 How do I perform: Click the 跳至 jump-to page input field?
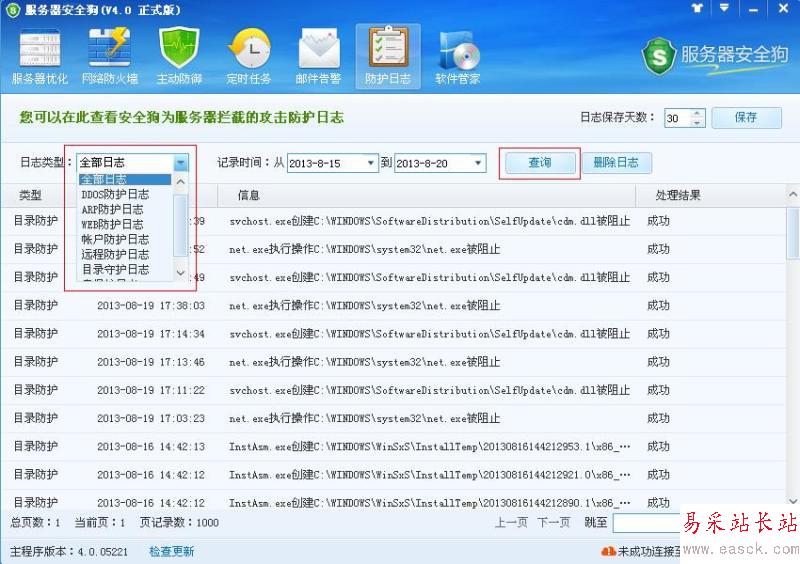tap(647, 523)
